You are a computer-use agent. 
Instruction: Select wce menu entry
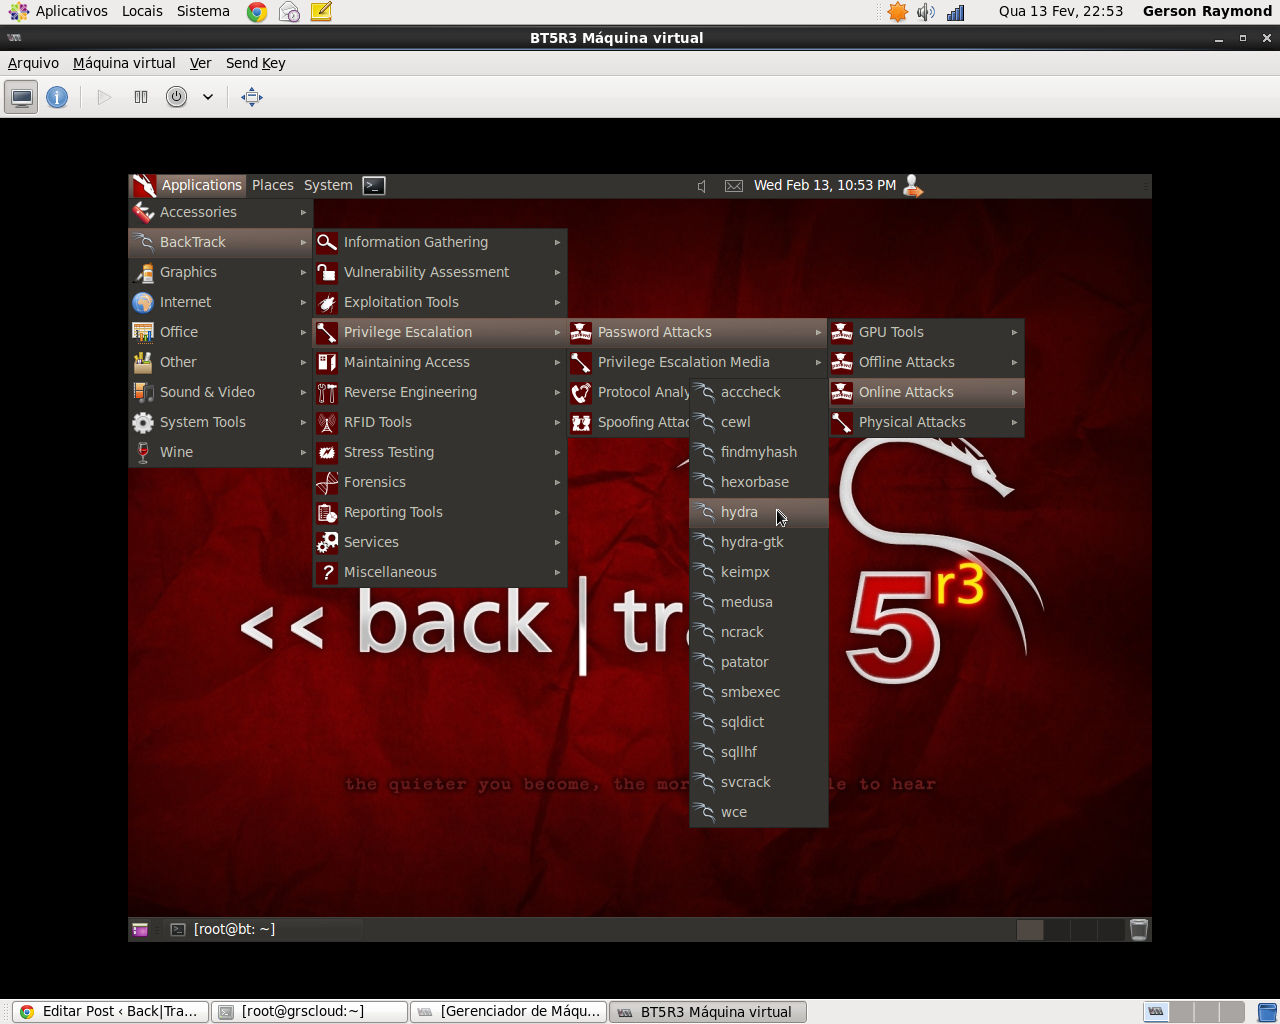759,812
